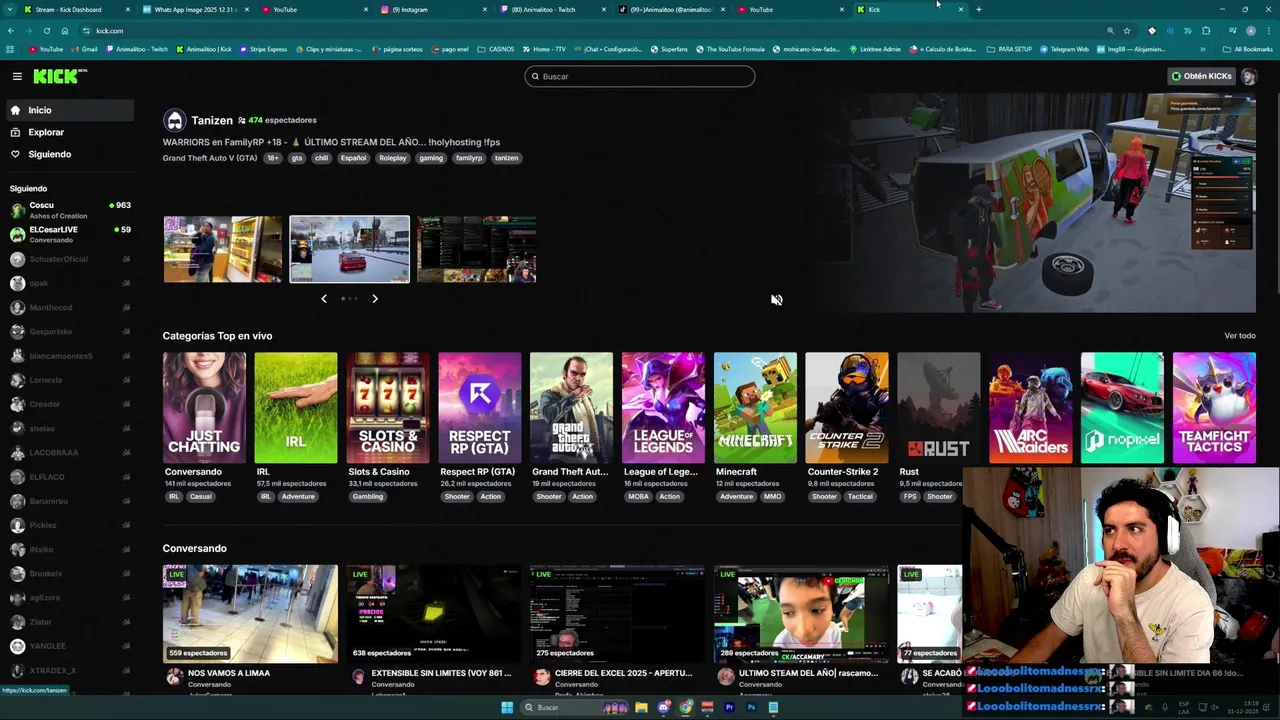Show previous featured streams arrow
This screenshot has height=720, width=1280.
coord(324,298)
